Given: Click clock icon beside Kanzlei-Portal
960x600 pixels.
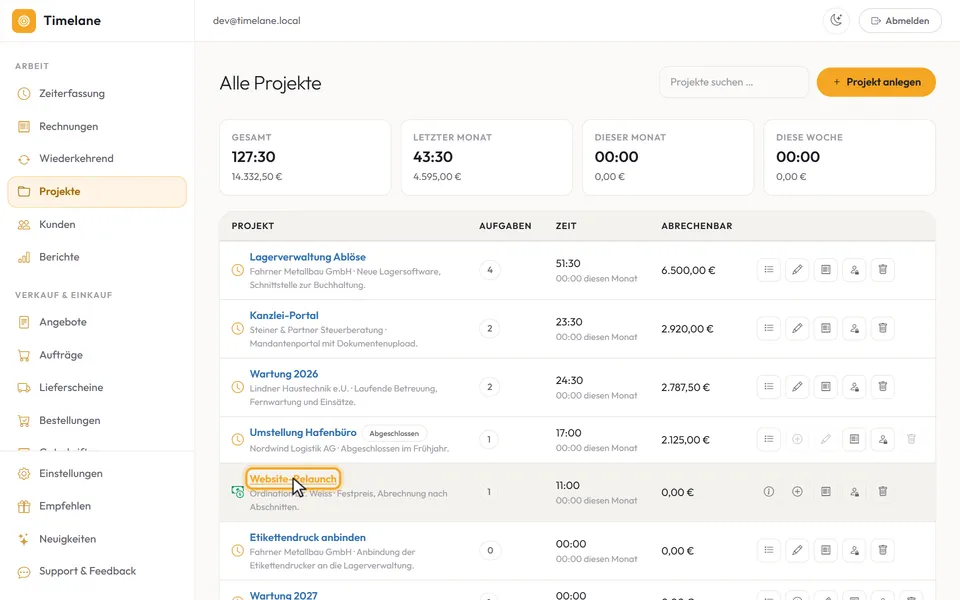Looking at the screenshot, I should click(x=238, y=329).
